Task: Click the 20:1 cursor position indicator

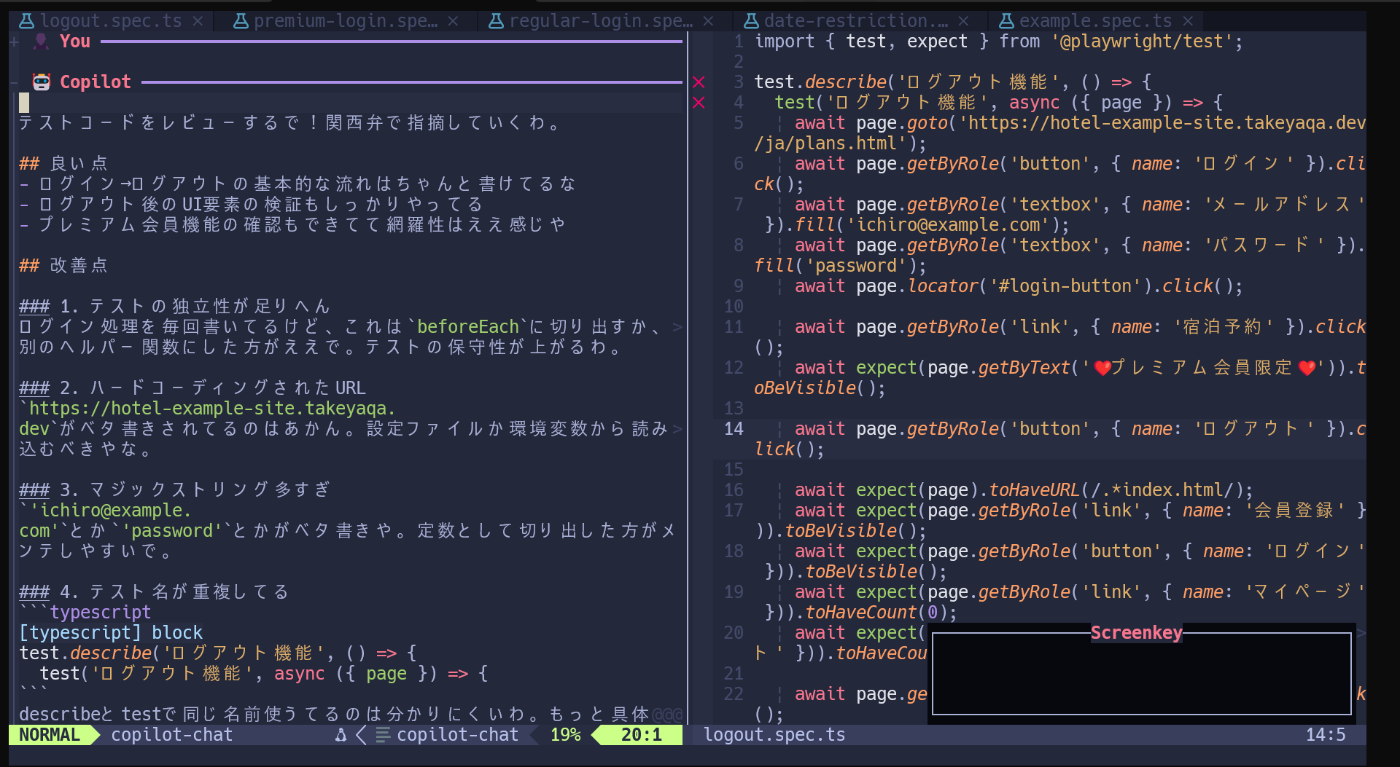Action: tap(641, 735)
